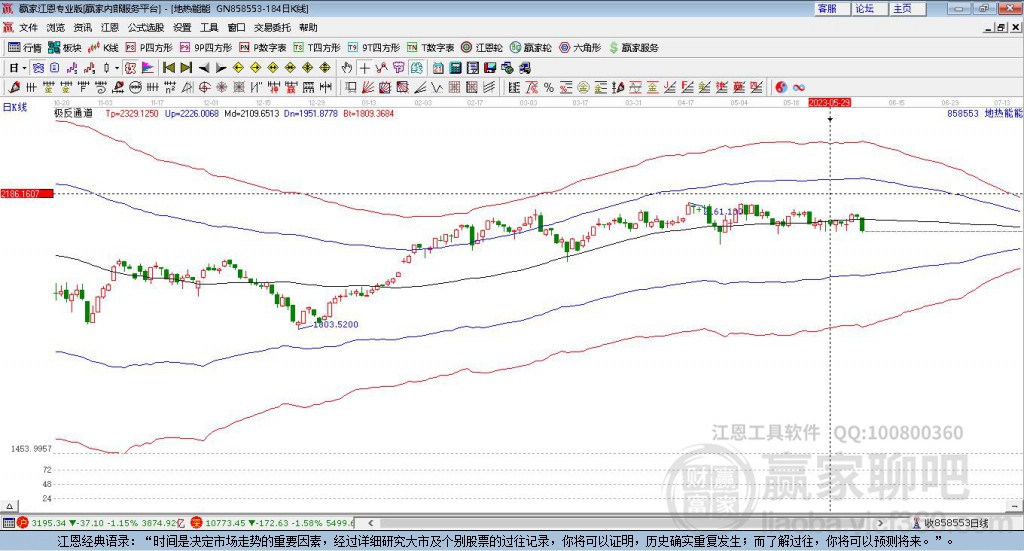Viewport: 1024px width, 551px height.
Task: Open the 9T四方形 tool
Action: click(374, 48)
